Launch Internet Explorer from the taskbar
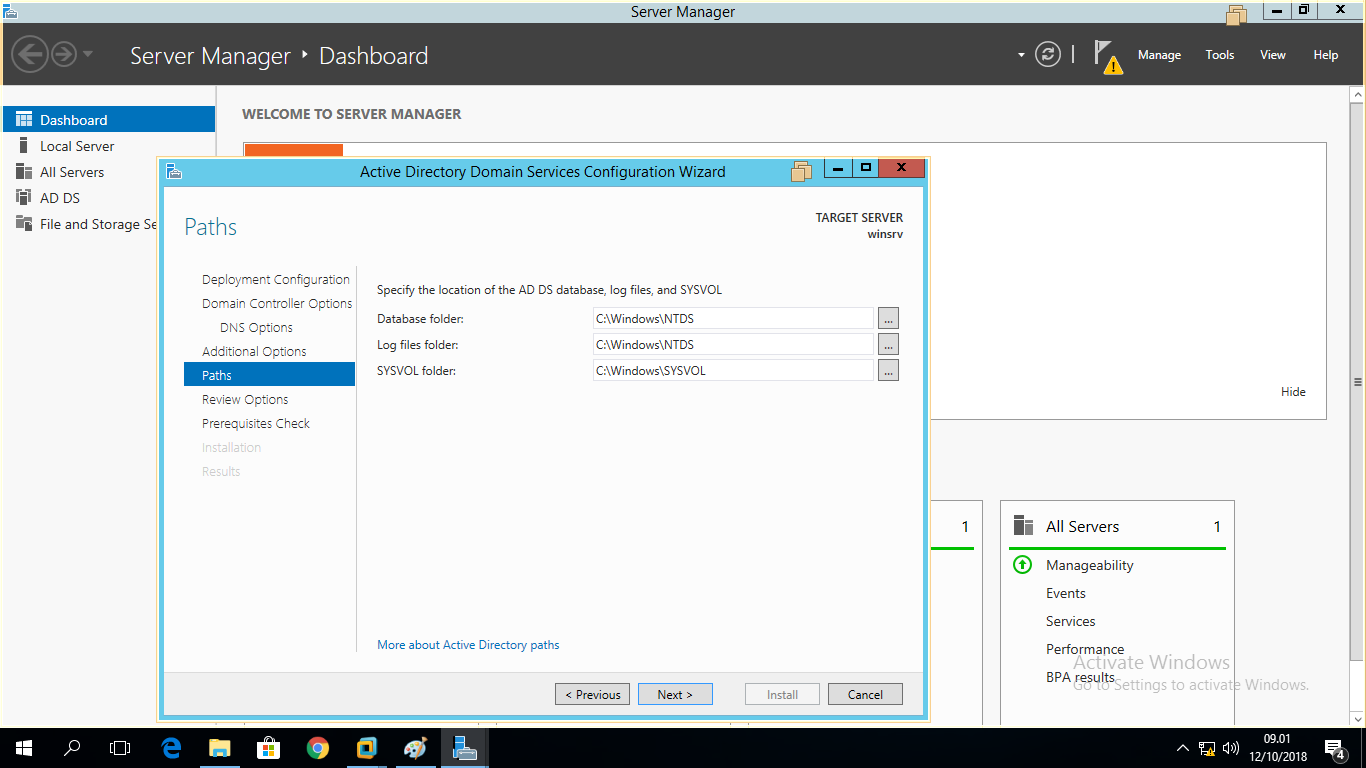 tap(171, 747)
